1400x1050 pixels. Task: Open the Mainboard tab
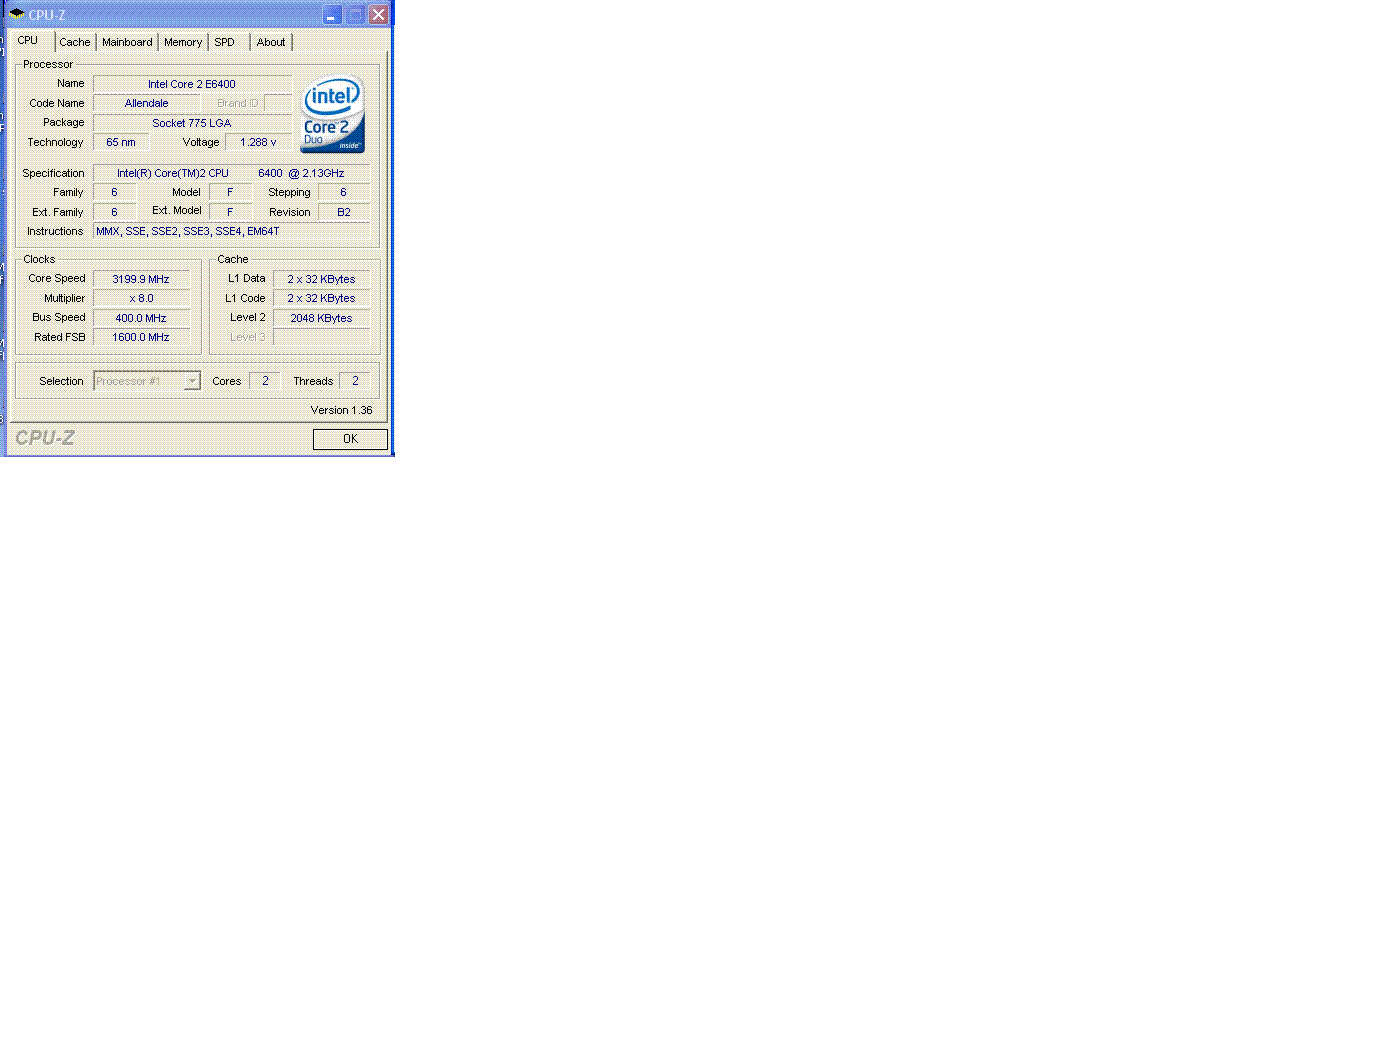127,42
